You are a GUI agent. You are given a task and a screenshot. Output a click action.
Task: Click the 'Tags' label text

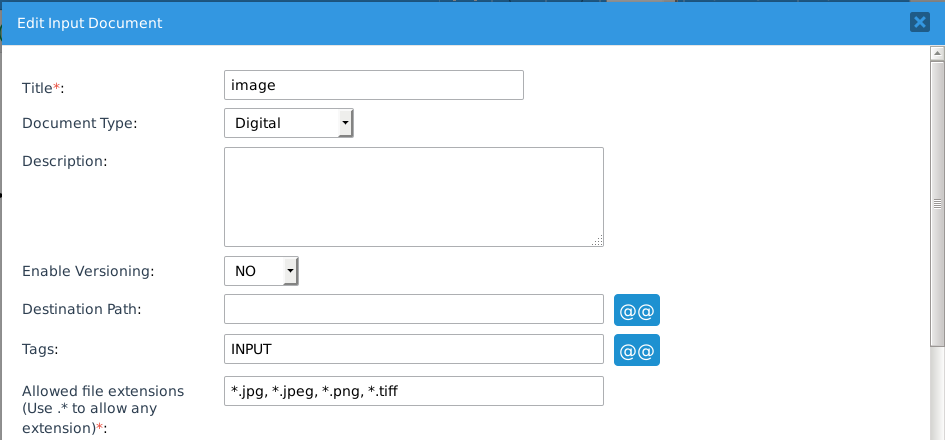41,349
